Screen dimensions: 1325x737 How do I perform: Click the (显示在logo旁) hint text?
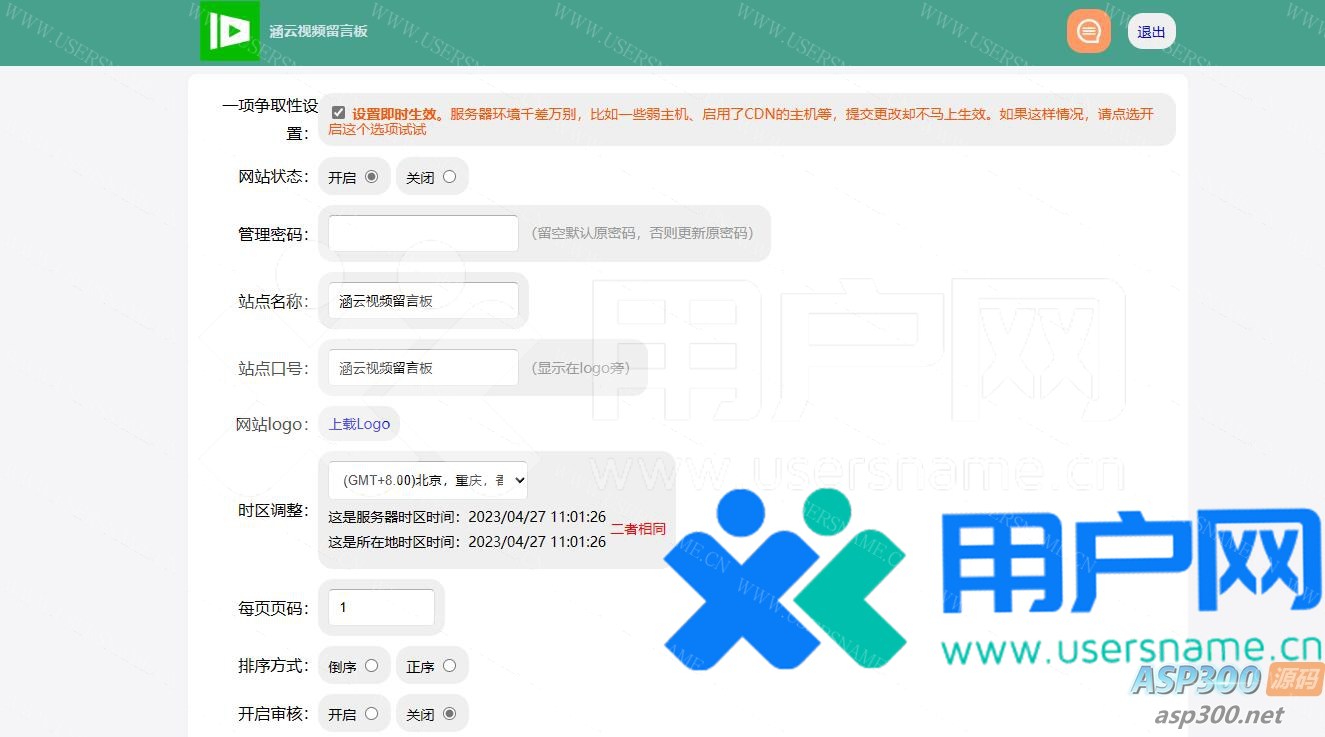click(581, 368)
